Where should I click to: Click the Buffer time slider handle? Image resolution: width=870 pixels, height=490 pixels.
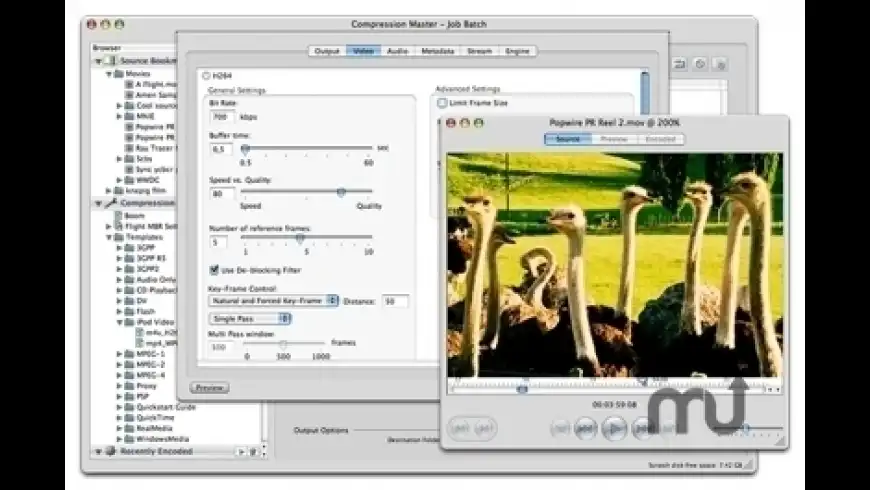245,148
